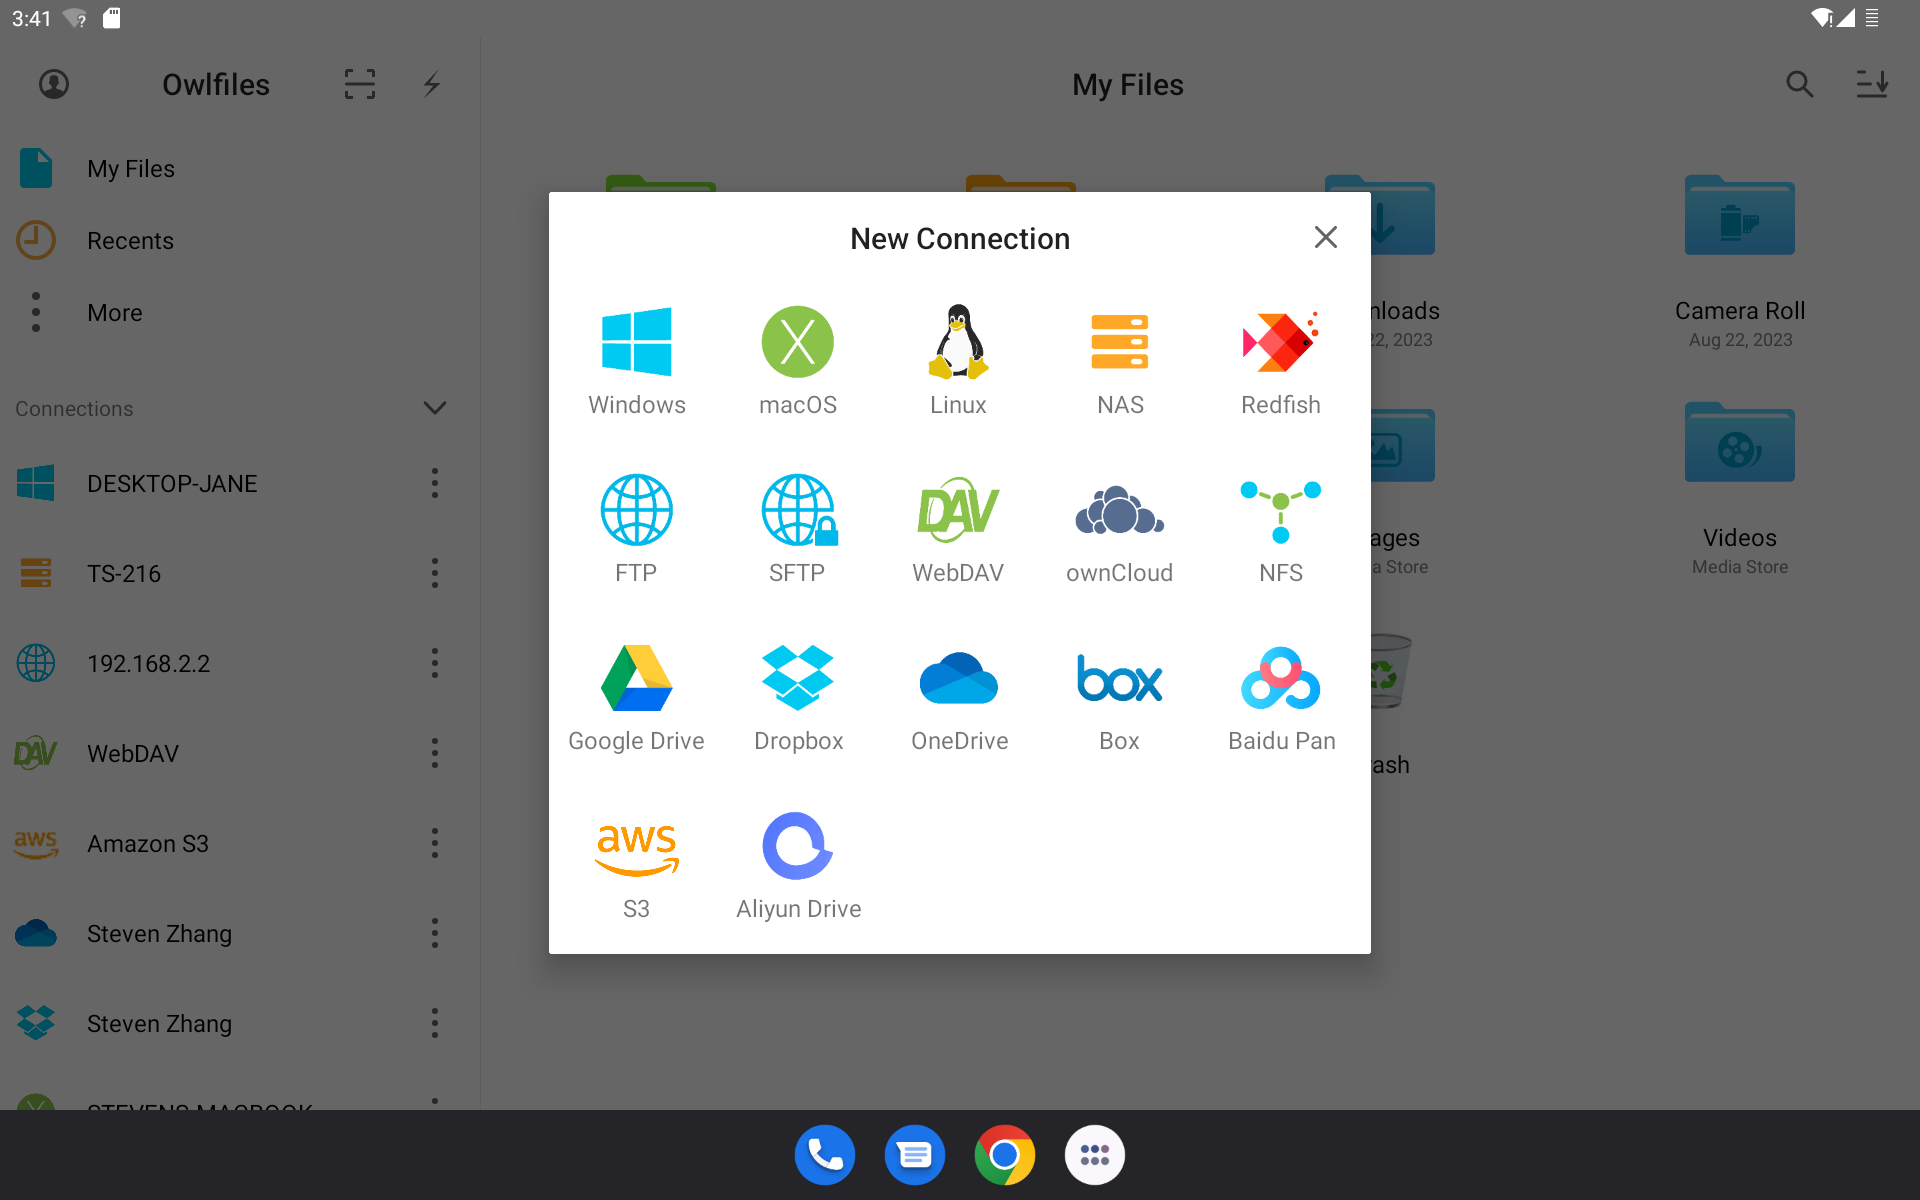This screenshot has width=1920, height=1200.
Task: Connect a Google Drive account
Action: pos(637,697)
